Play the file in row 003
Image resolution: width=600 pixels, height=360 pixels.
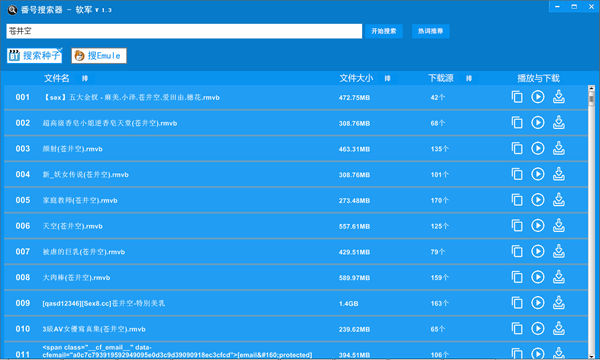click(x=538, y=148)
